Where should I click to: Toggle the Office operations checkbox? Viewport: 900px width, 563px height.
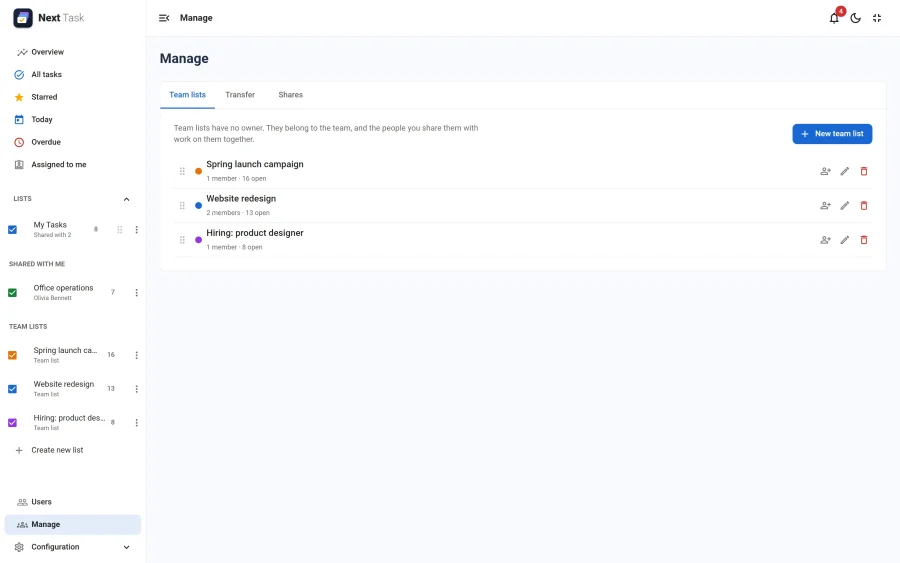13,293
